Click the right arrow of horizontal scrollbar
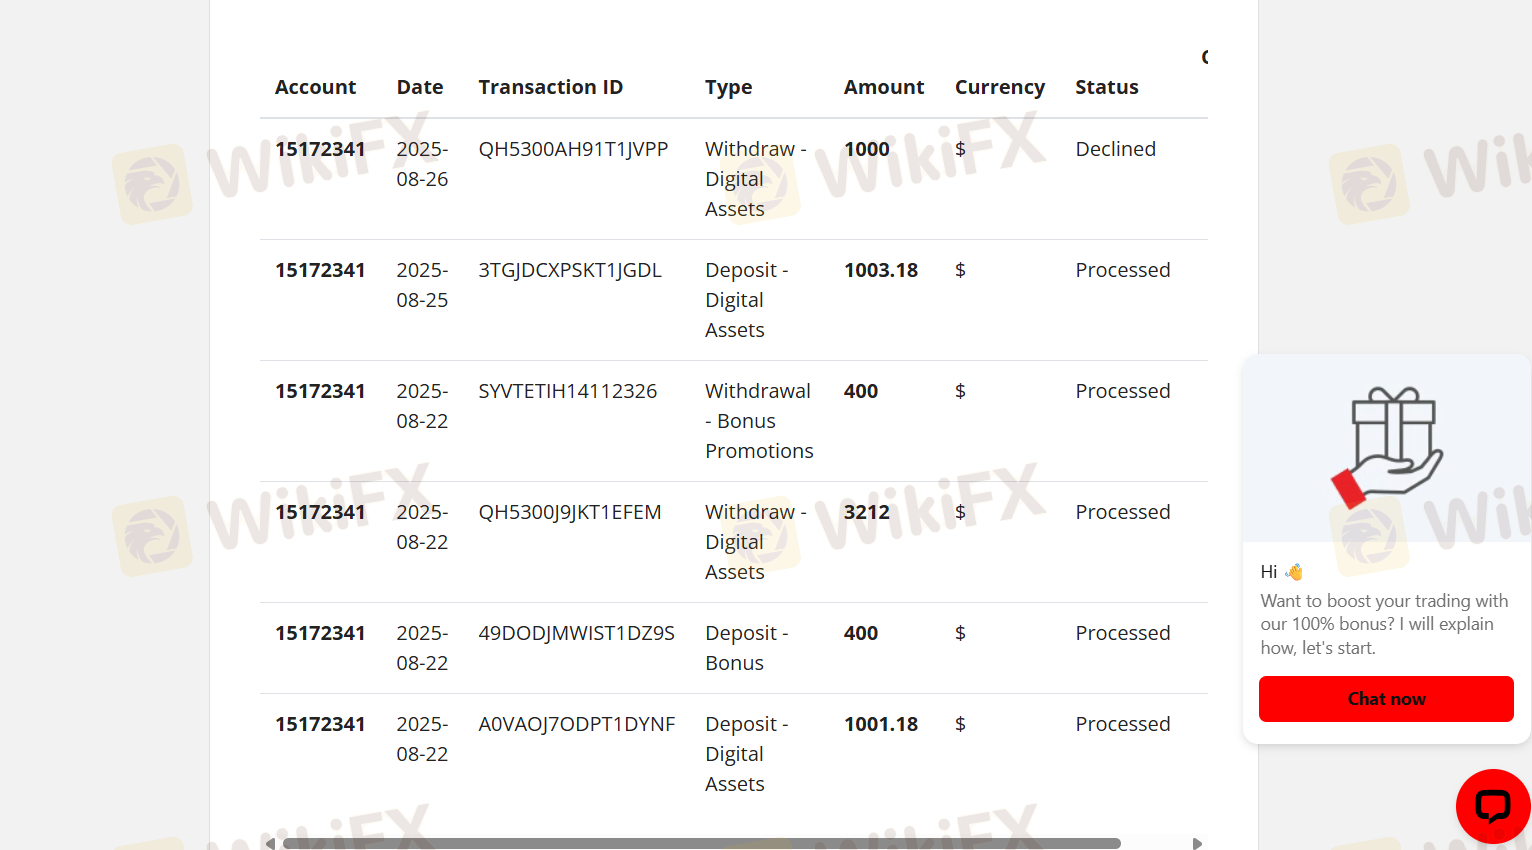1532x850 pixels. coord(1197,843)
